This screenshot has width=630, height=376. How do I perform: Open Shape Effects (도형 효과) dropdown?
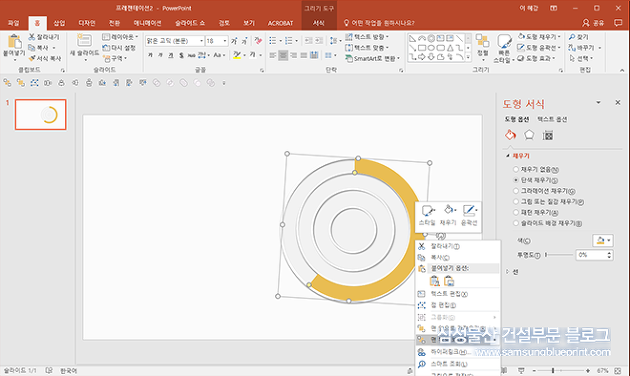(536, 58)
